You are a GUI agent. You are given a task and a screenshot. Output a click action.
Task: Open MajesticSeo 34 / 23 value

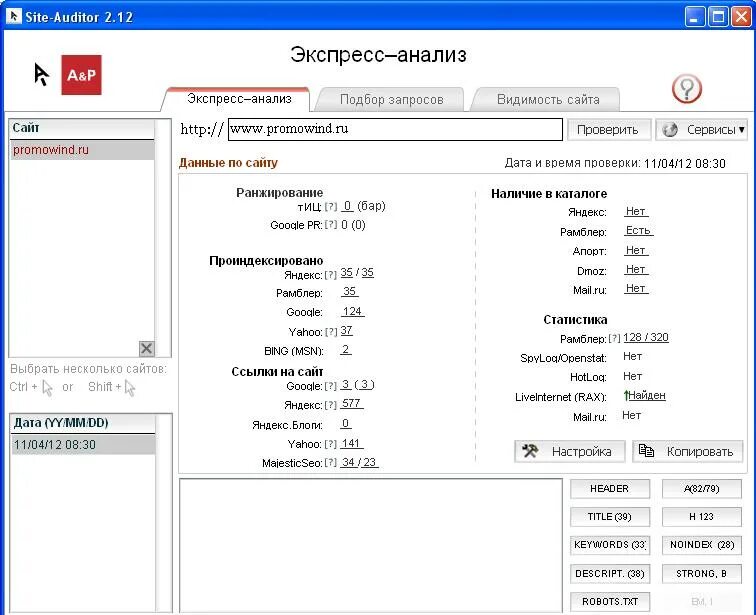(x=359, y=462)
